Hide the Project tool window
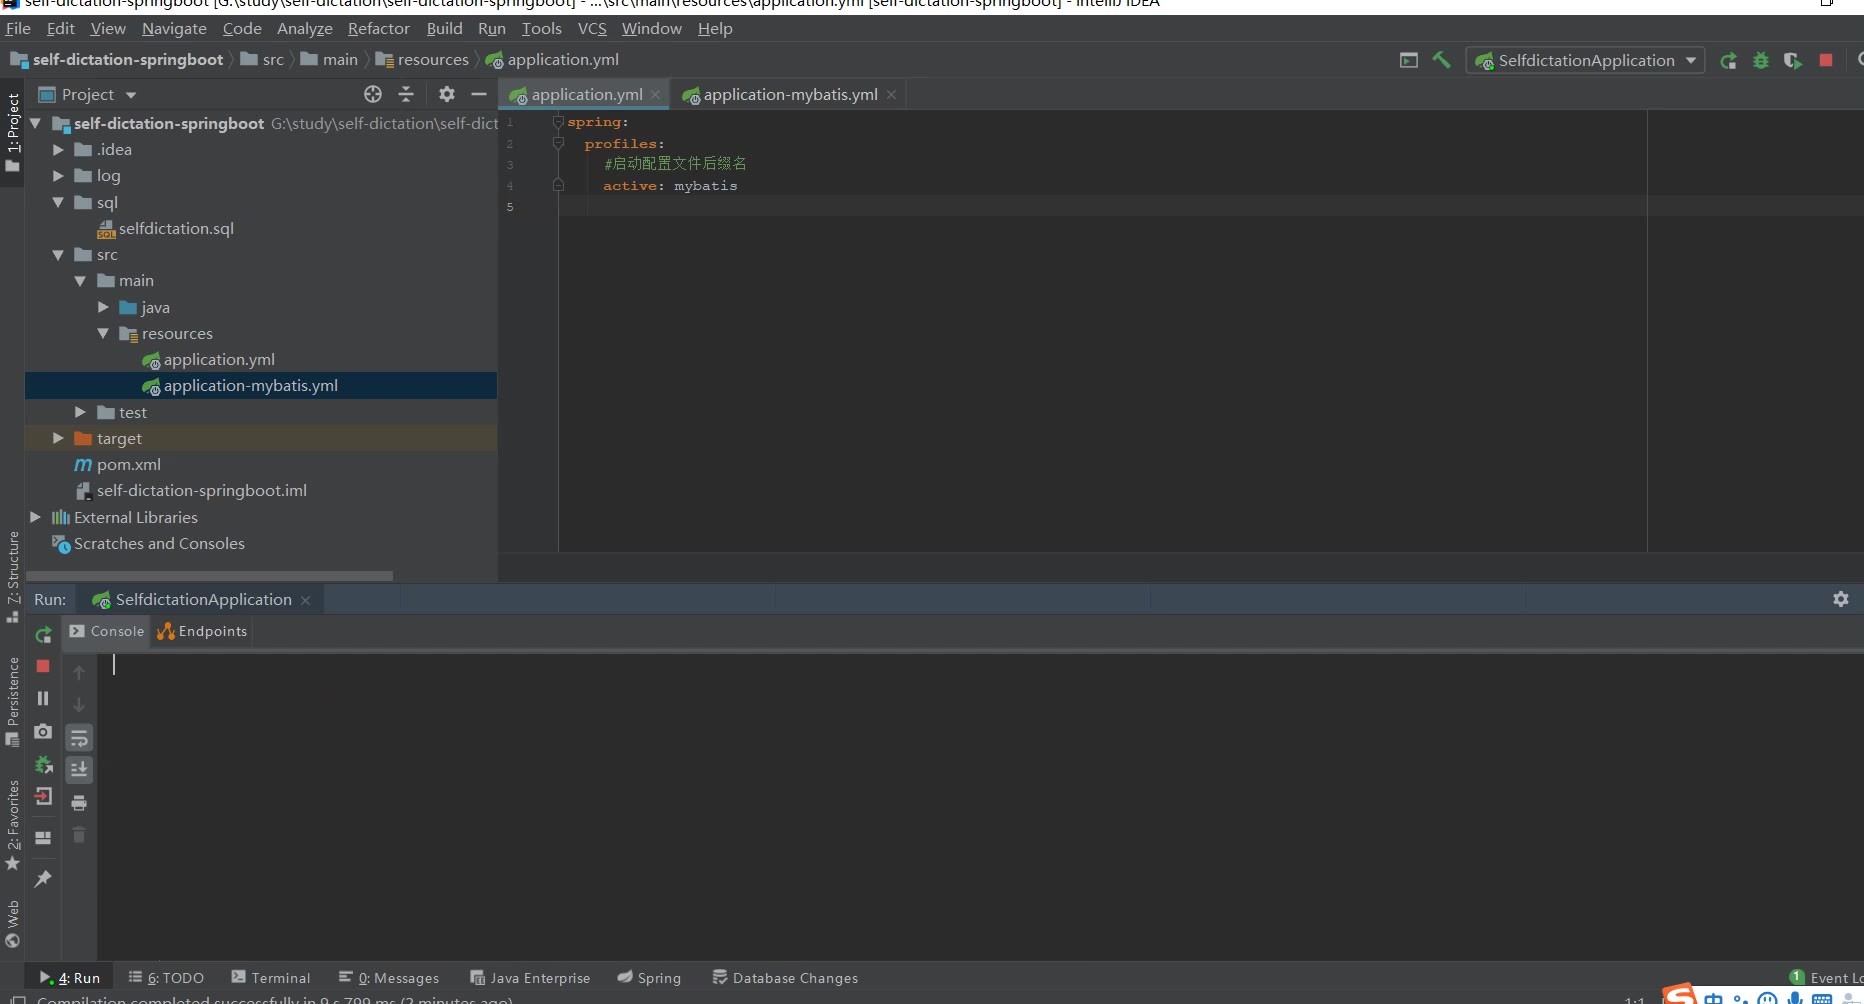This screenshot has width=1864, height=1004. point(479,94)
